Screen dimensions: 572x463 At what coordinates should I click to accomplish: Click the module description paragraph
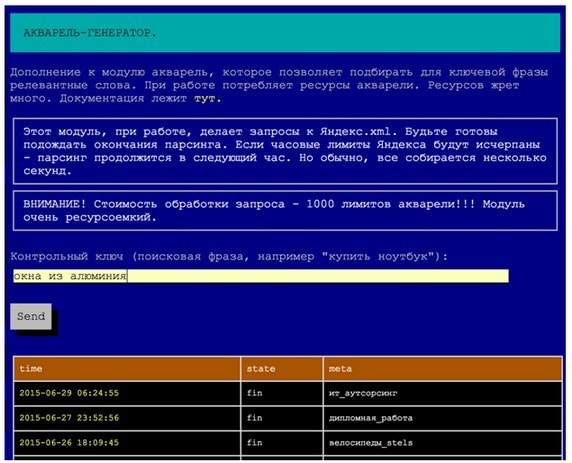tap(279, 85)
